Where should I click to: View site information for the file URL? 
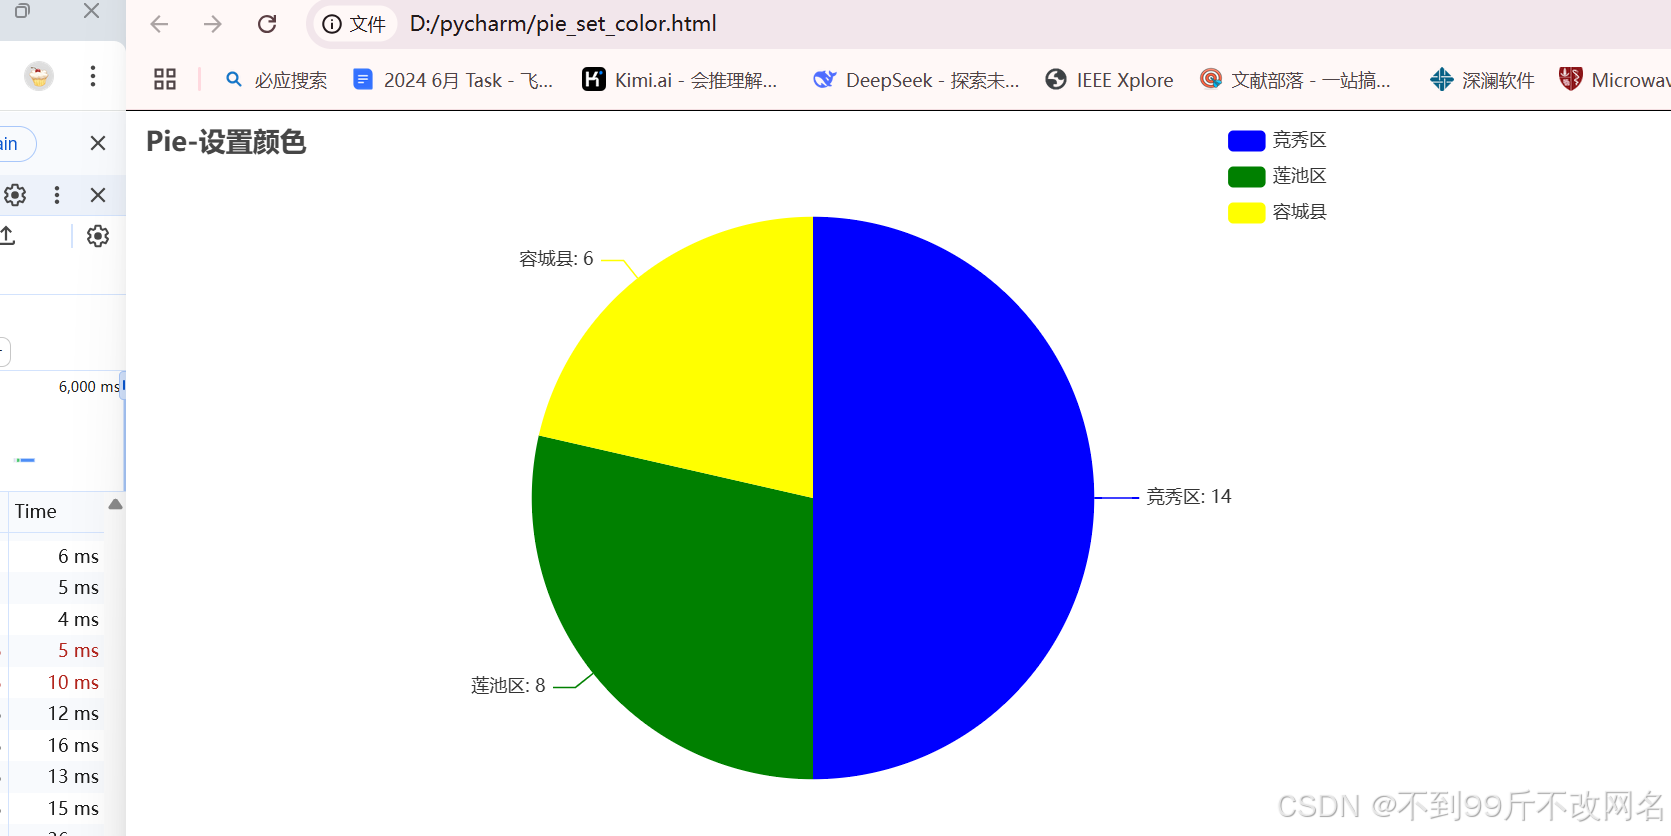tap(354, 24)
